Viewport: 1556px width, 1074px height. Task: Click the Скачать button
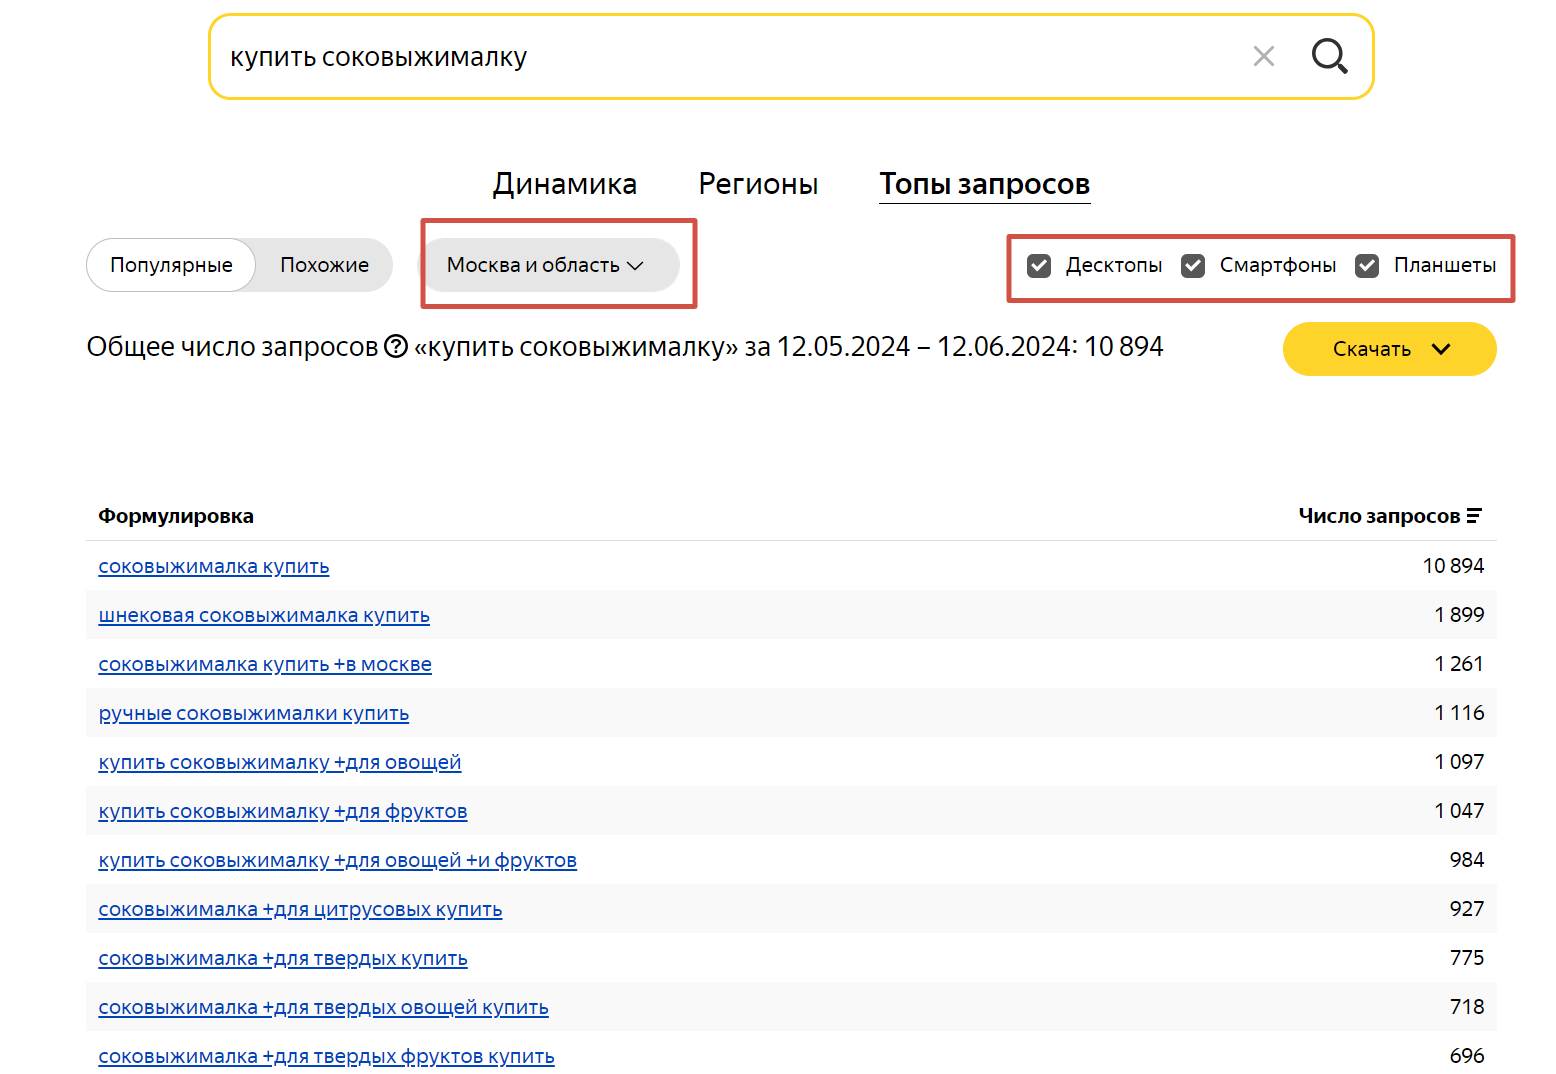[1372, 349]
